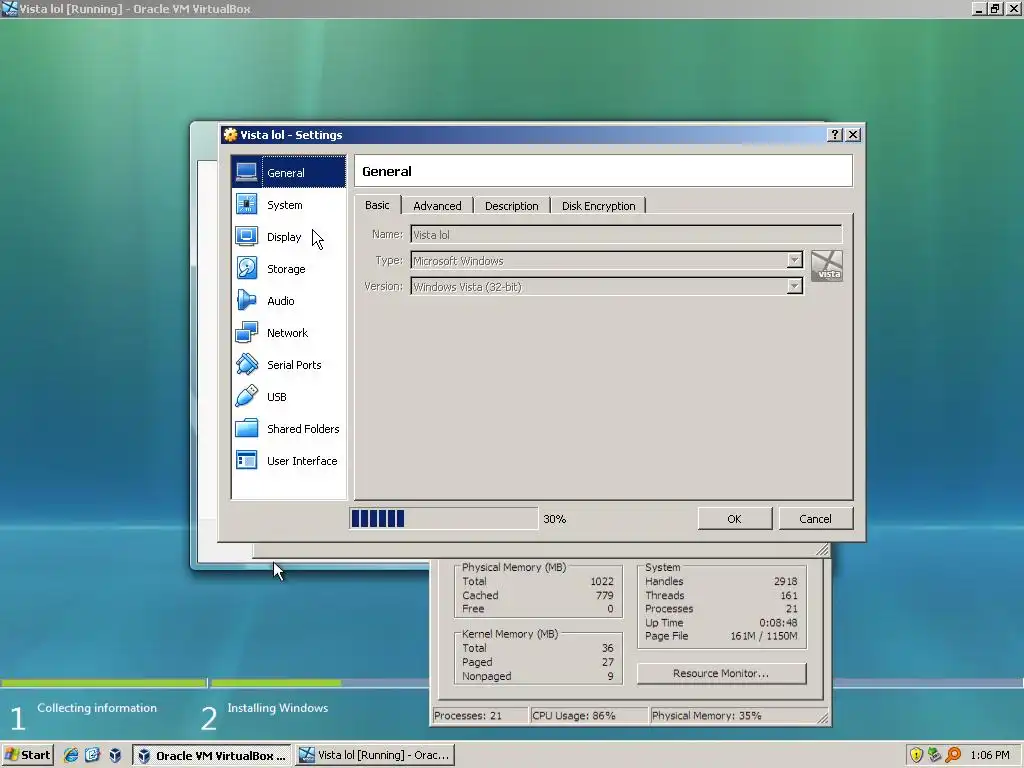Click the VirtualBox quick launch icon
The image size is (1024, 768).
point(115,755)
